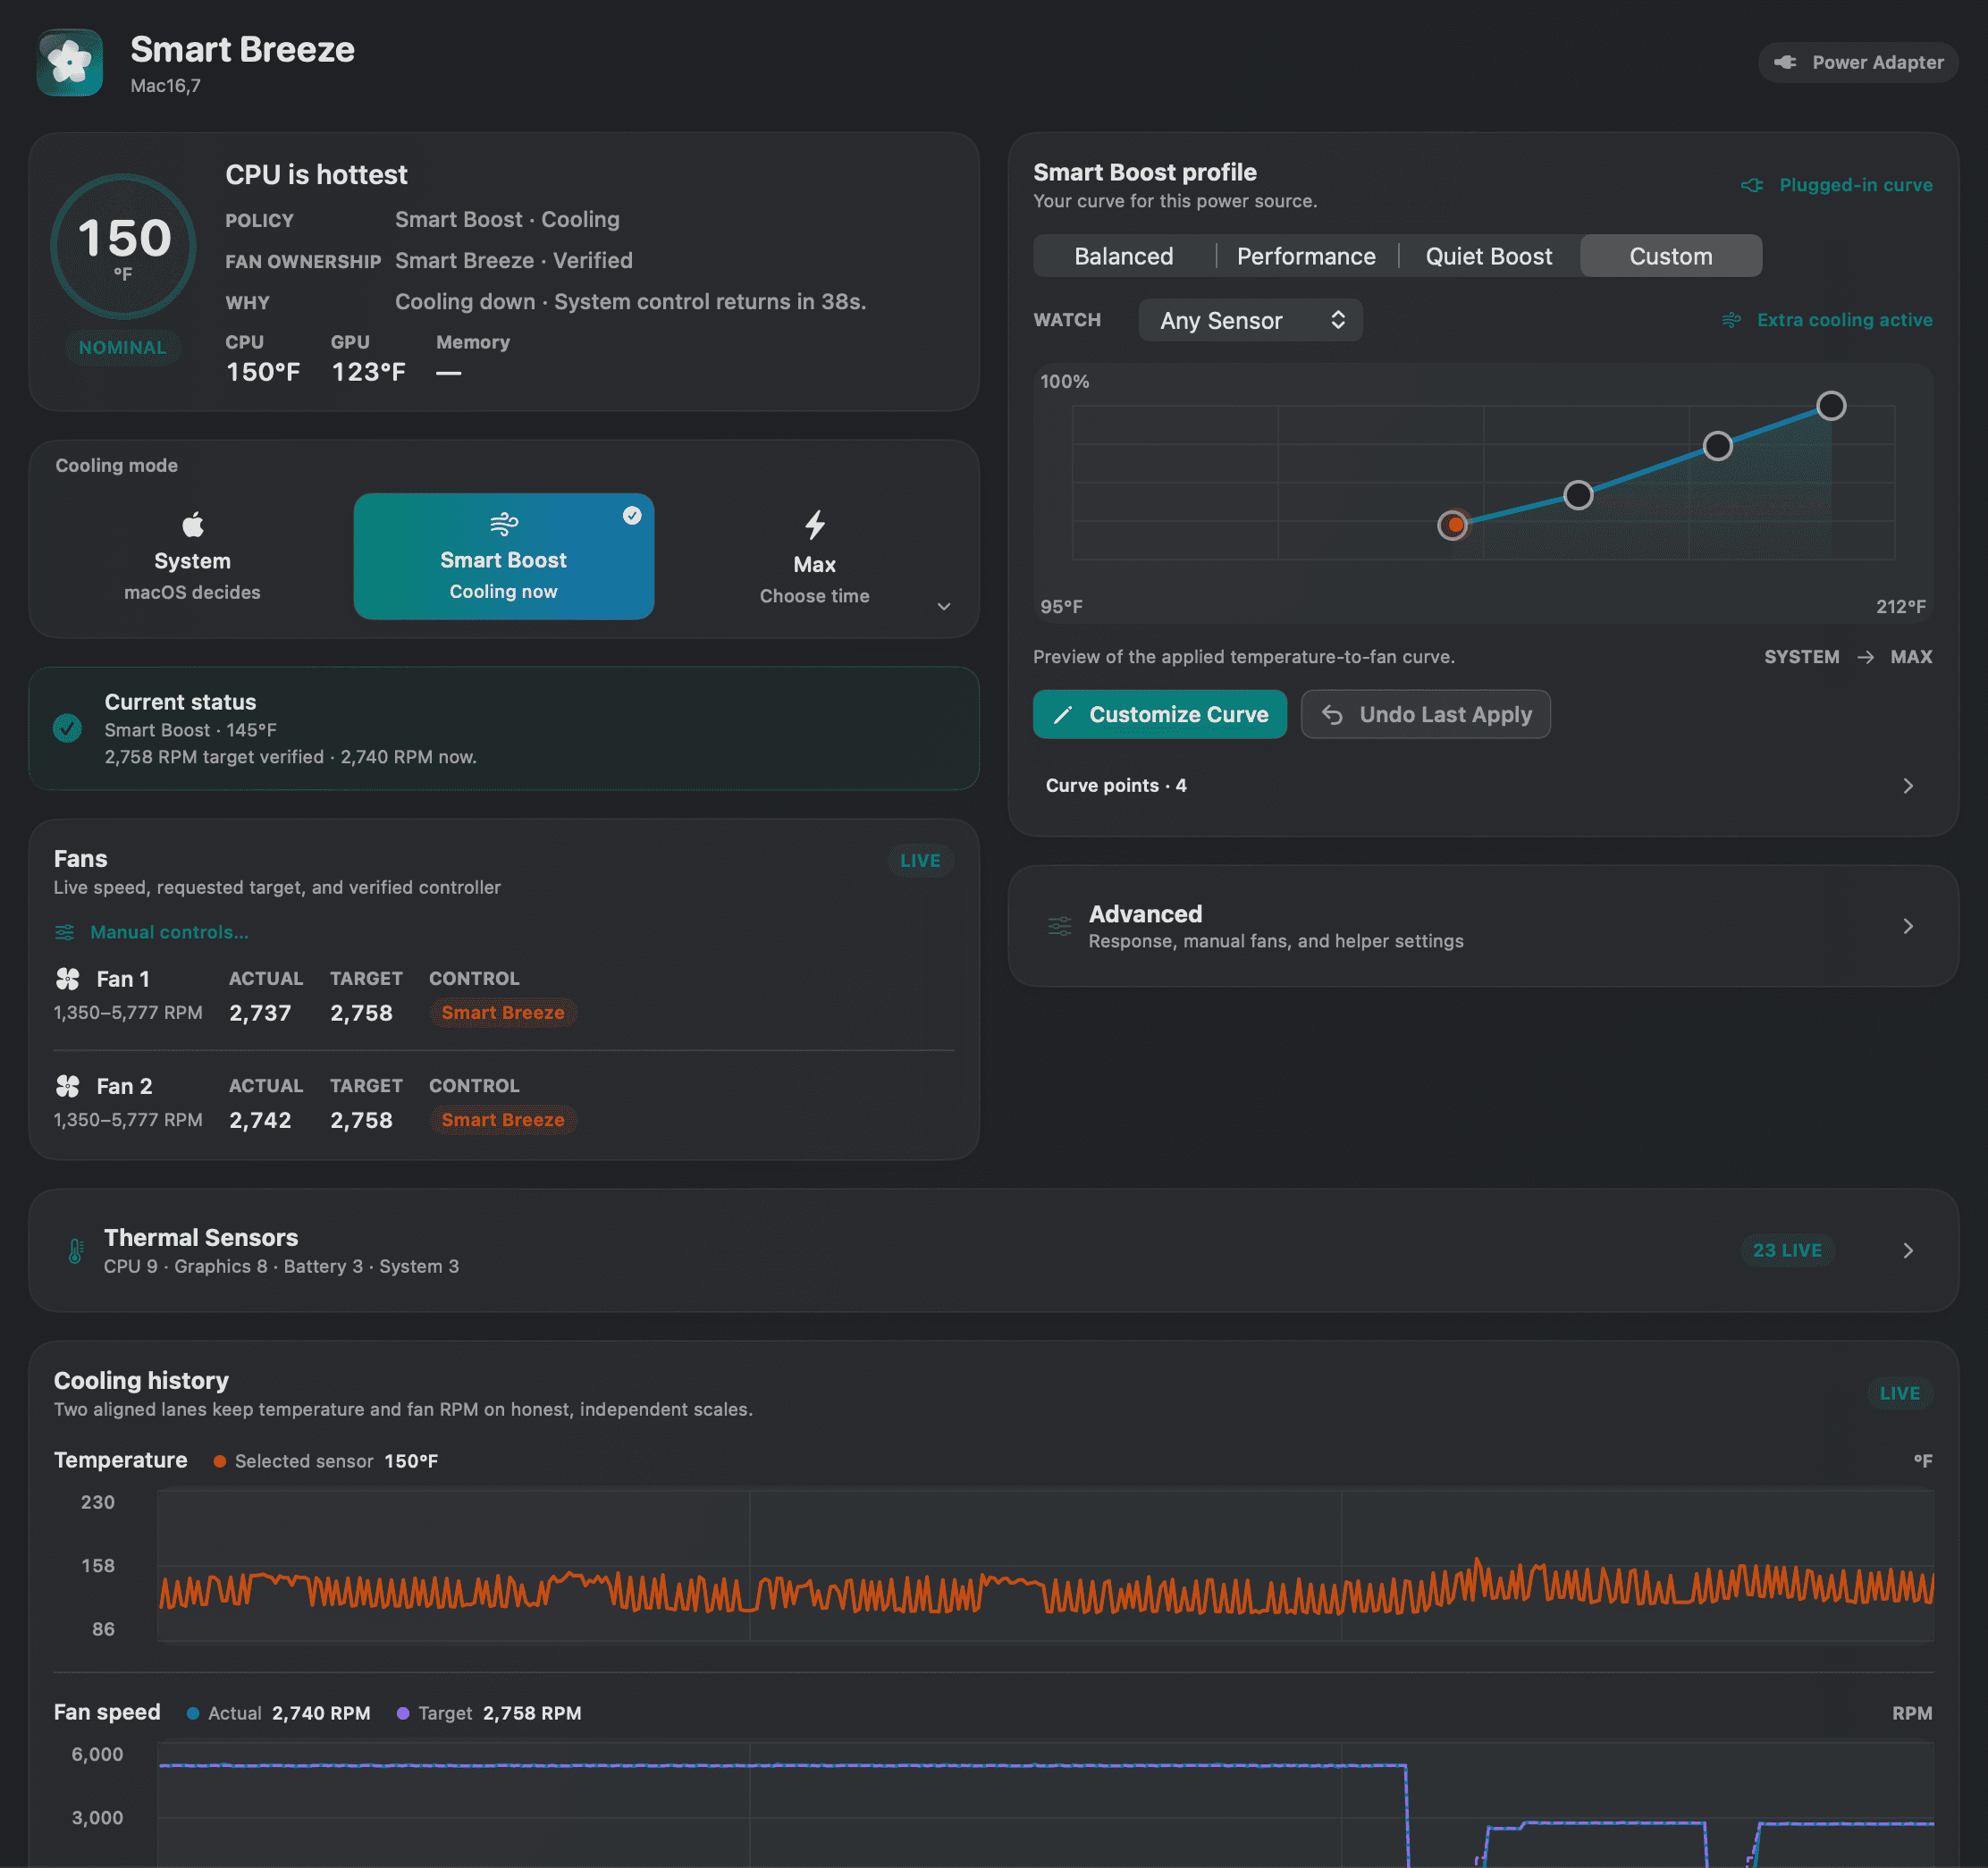Screen dimensions: 1988x1868
Task: Click the second curve control point
Action: click(x=1578, y=495)
